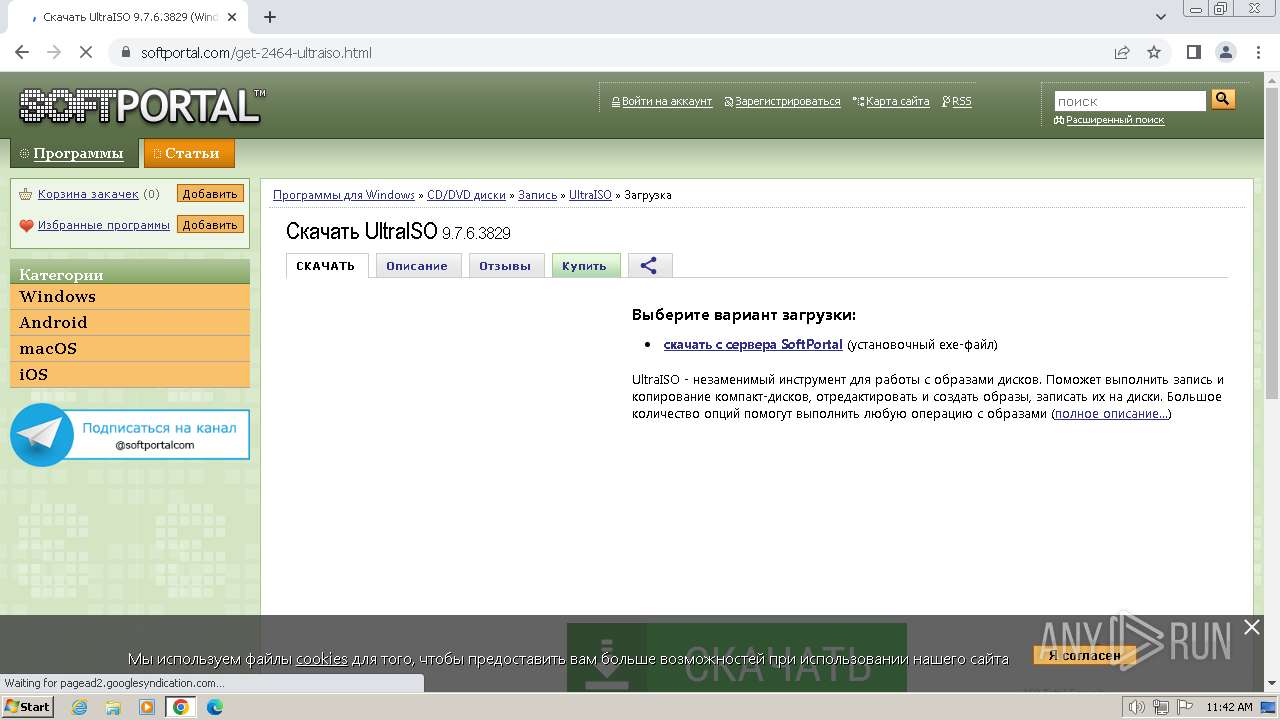Click the cookies link in banner

click(322, 658)
